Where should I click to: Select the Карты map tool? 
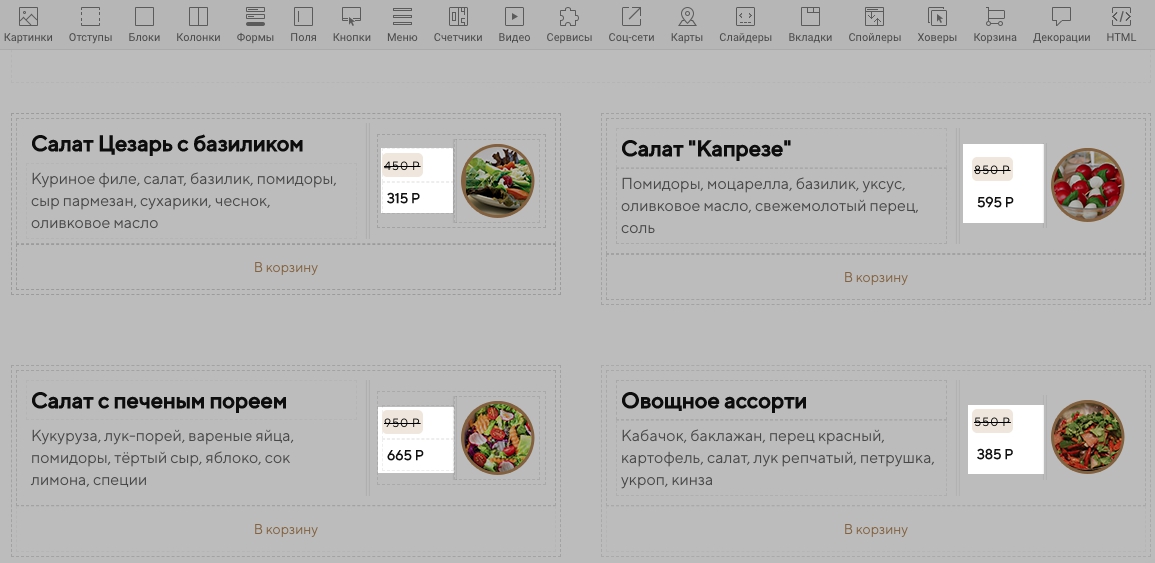click(x=687, y=24)
